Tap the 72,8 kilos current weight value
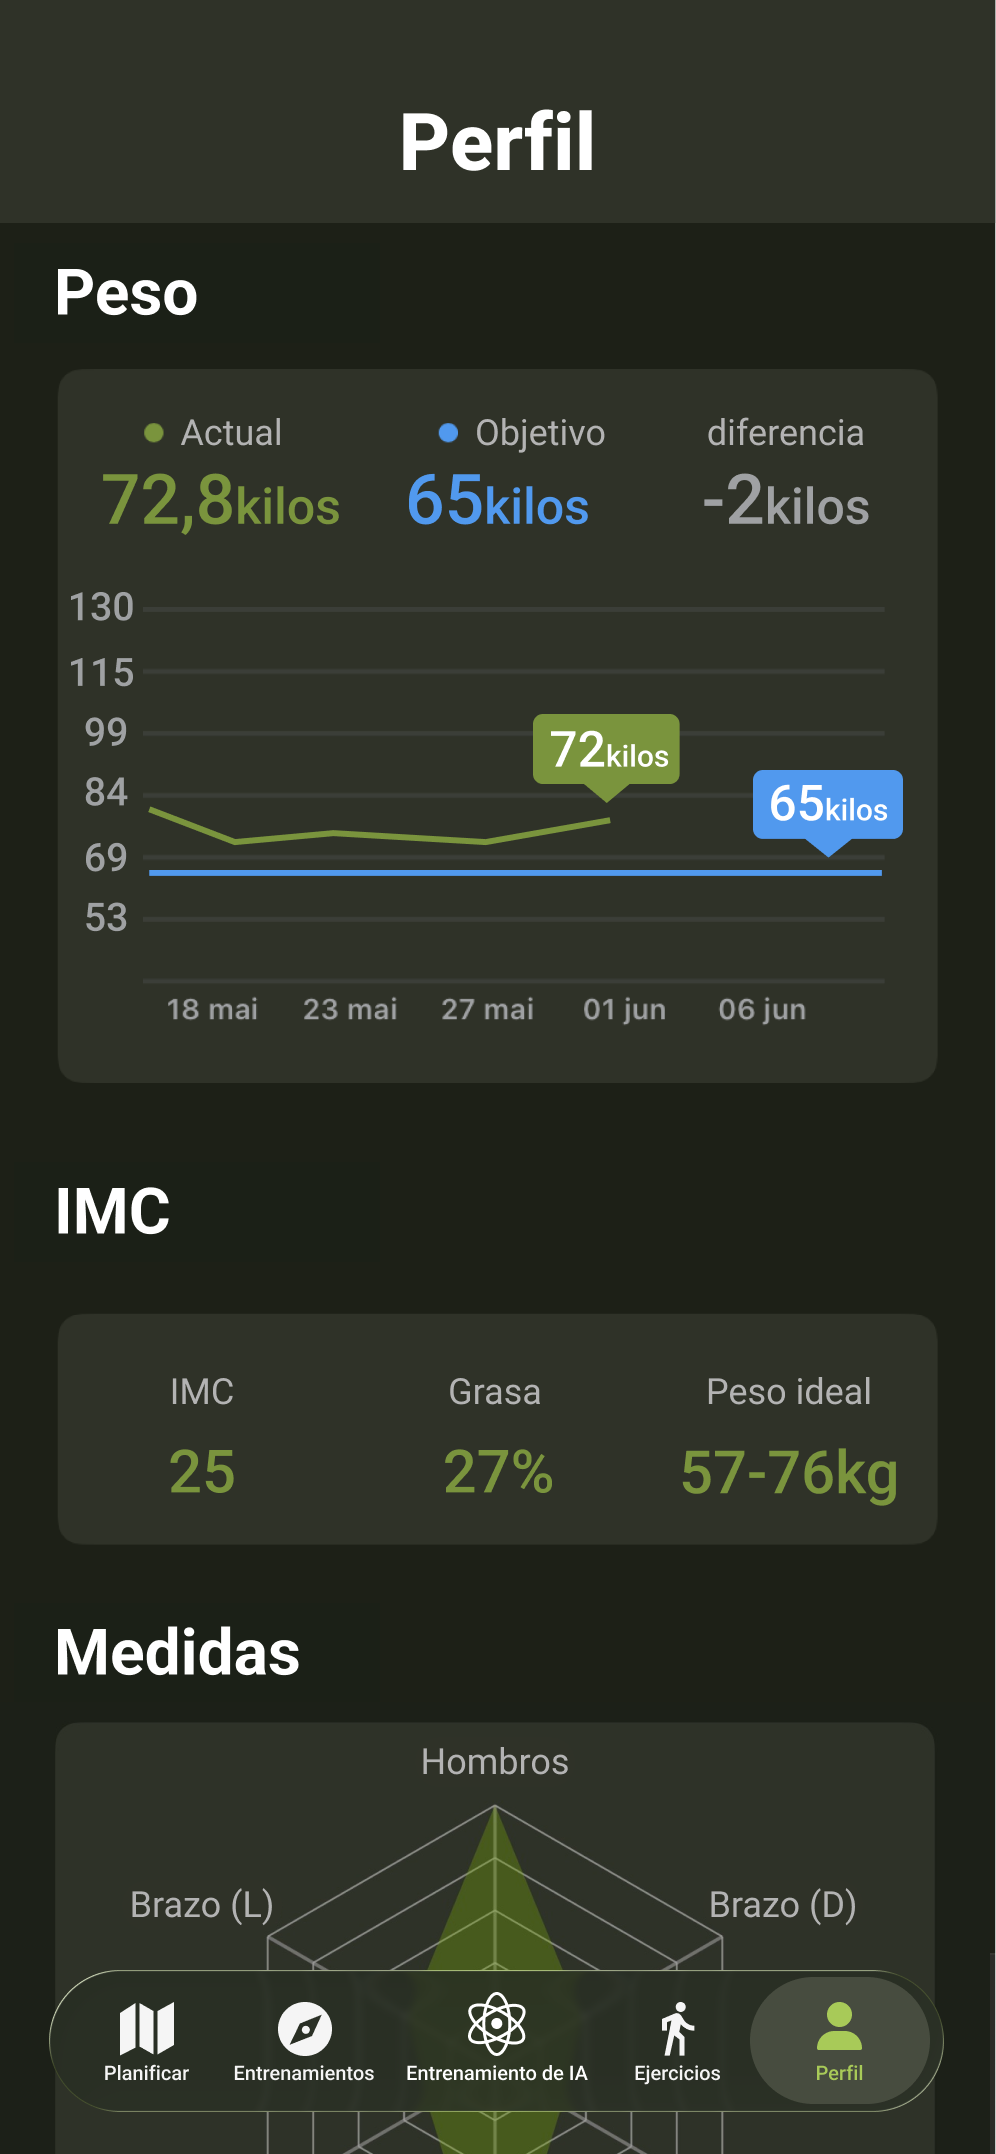Viewport: 996px width, 2154px height. (221, 500)
